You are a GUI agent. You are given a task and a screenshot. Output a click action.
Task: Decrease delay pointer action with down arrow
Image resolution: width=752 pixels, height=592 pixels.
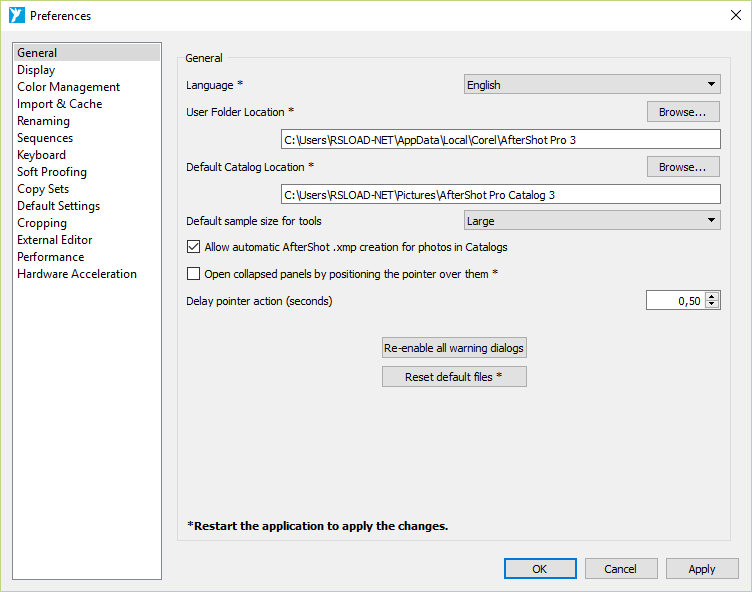pos(712,304)
